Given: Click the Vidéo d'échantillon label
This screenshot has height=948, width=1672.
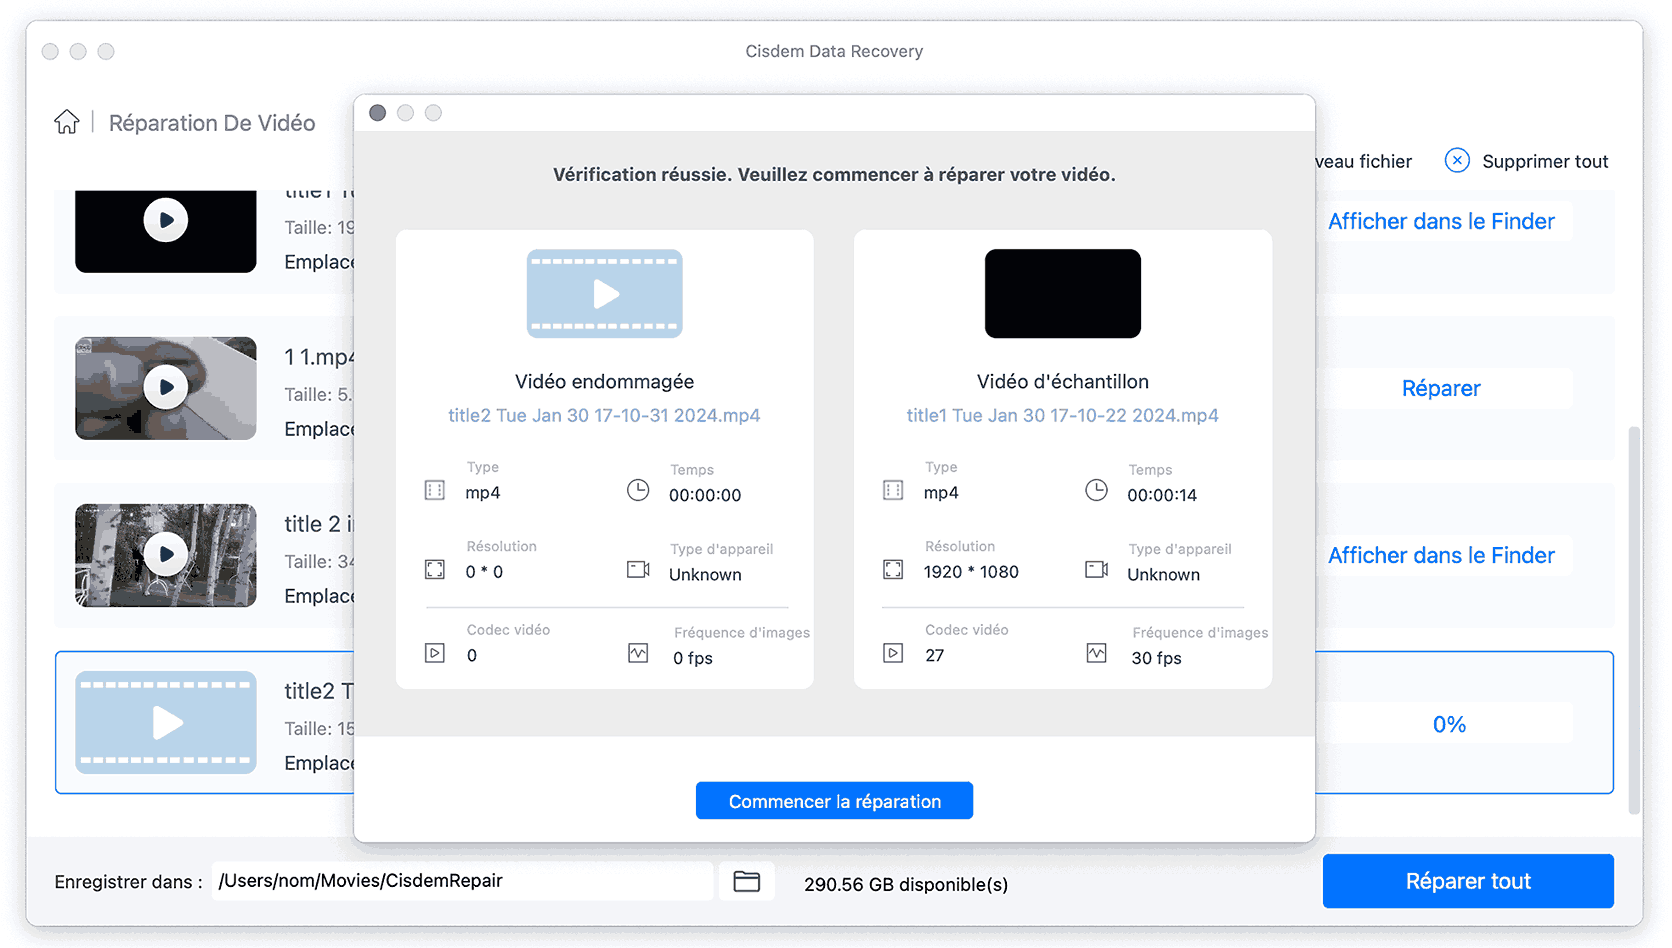Looking at the screenshot, I should coord(1063,381).
